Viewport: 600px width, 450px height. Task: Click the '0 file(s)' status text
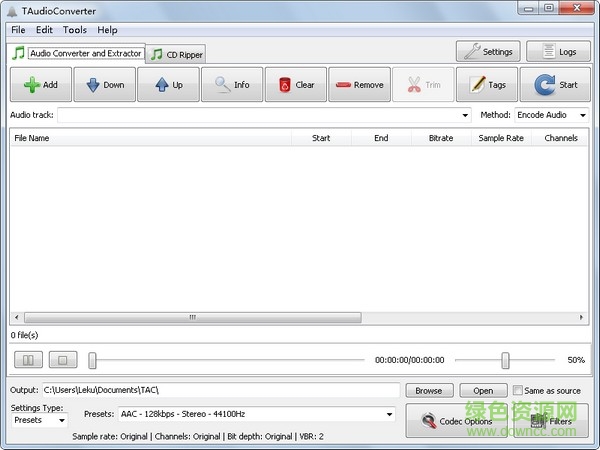tap(24, 335)
